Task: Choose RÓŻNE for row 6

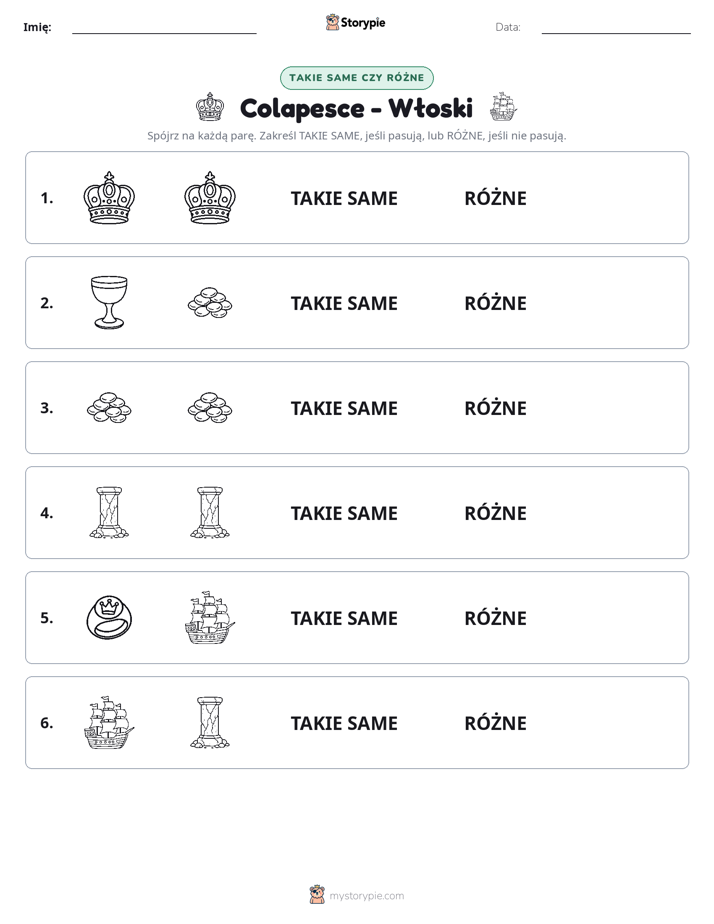Action: 495,722
